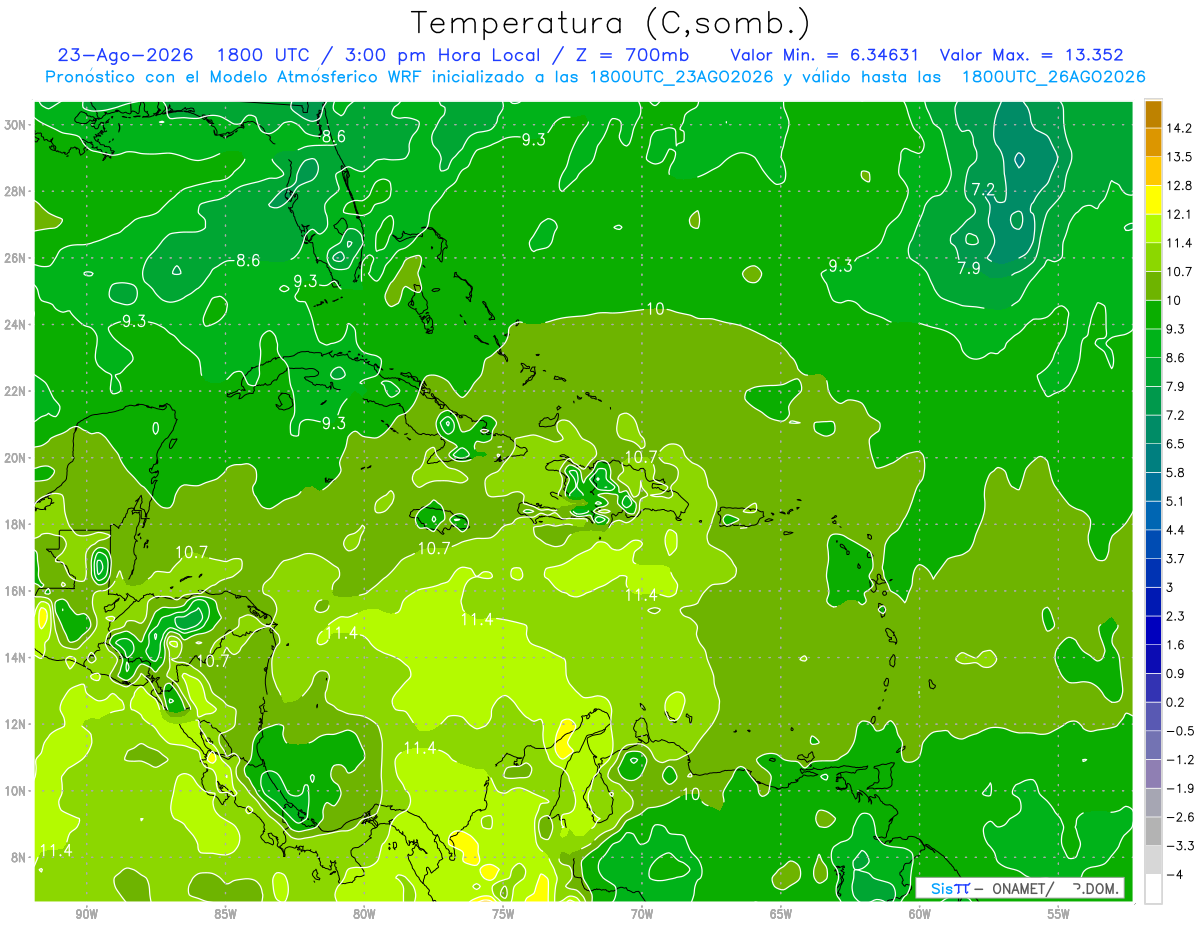The image size is (1200, 927).
Task: Click the "10N" latitude axis label
Action: [17, 791]
